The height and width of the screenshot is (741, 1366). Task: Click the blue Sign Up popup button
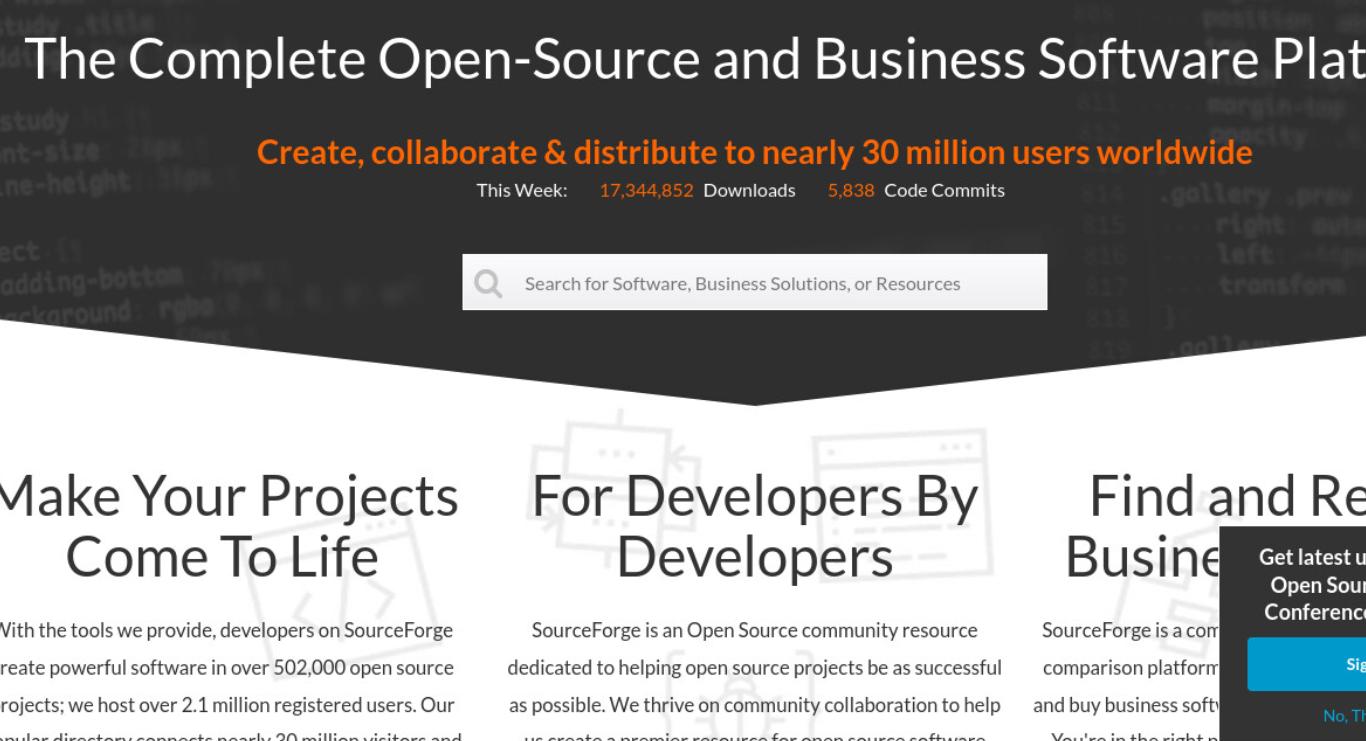click(x=1306, y=664)
